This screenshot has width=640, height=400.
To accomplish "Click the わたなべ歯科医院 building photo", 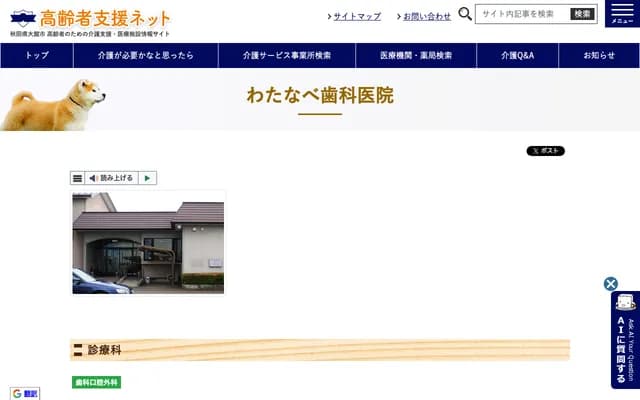I will (x=148, y=243).
